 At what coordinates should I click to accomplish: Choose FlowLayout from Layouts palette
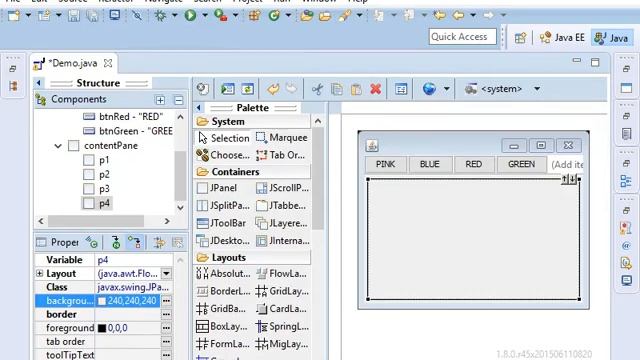coord(282,273)
